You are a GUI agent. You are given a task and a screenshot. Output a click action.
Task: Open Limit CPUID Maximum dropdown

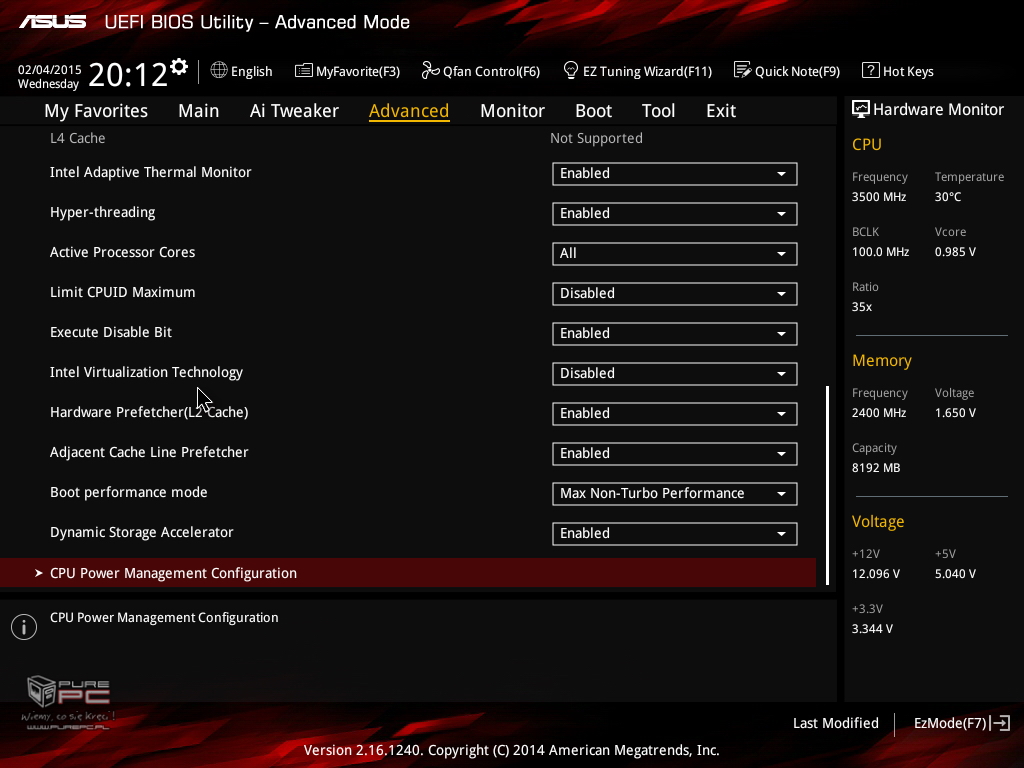click(675, 293)
